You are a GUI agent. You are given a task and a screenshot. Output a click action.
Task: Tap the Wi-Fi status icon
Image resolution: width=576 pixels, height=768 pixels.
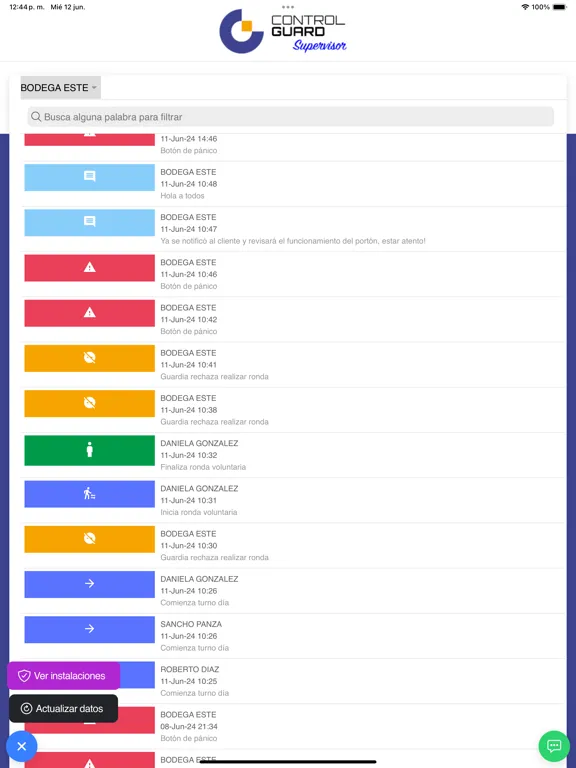point(525,7)
